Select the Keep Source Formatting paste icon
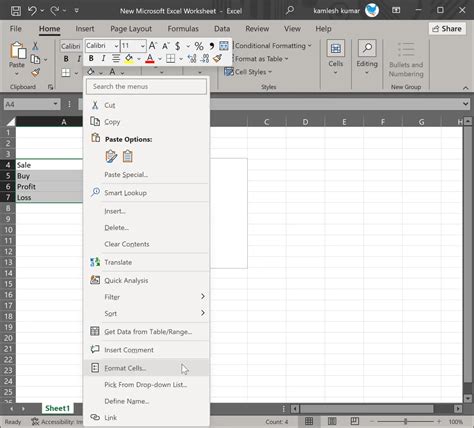The width and height of the screenshot is (474, 428). (111, 156)
